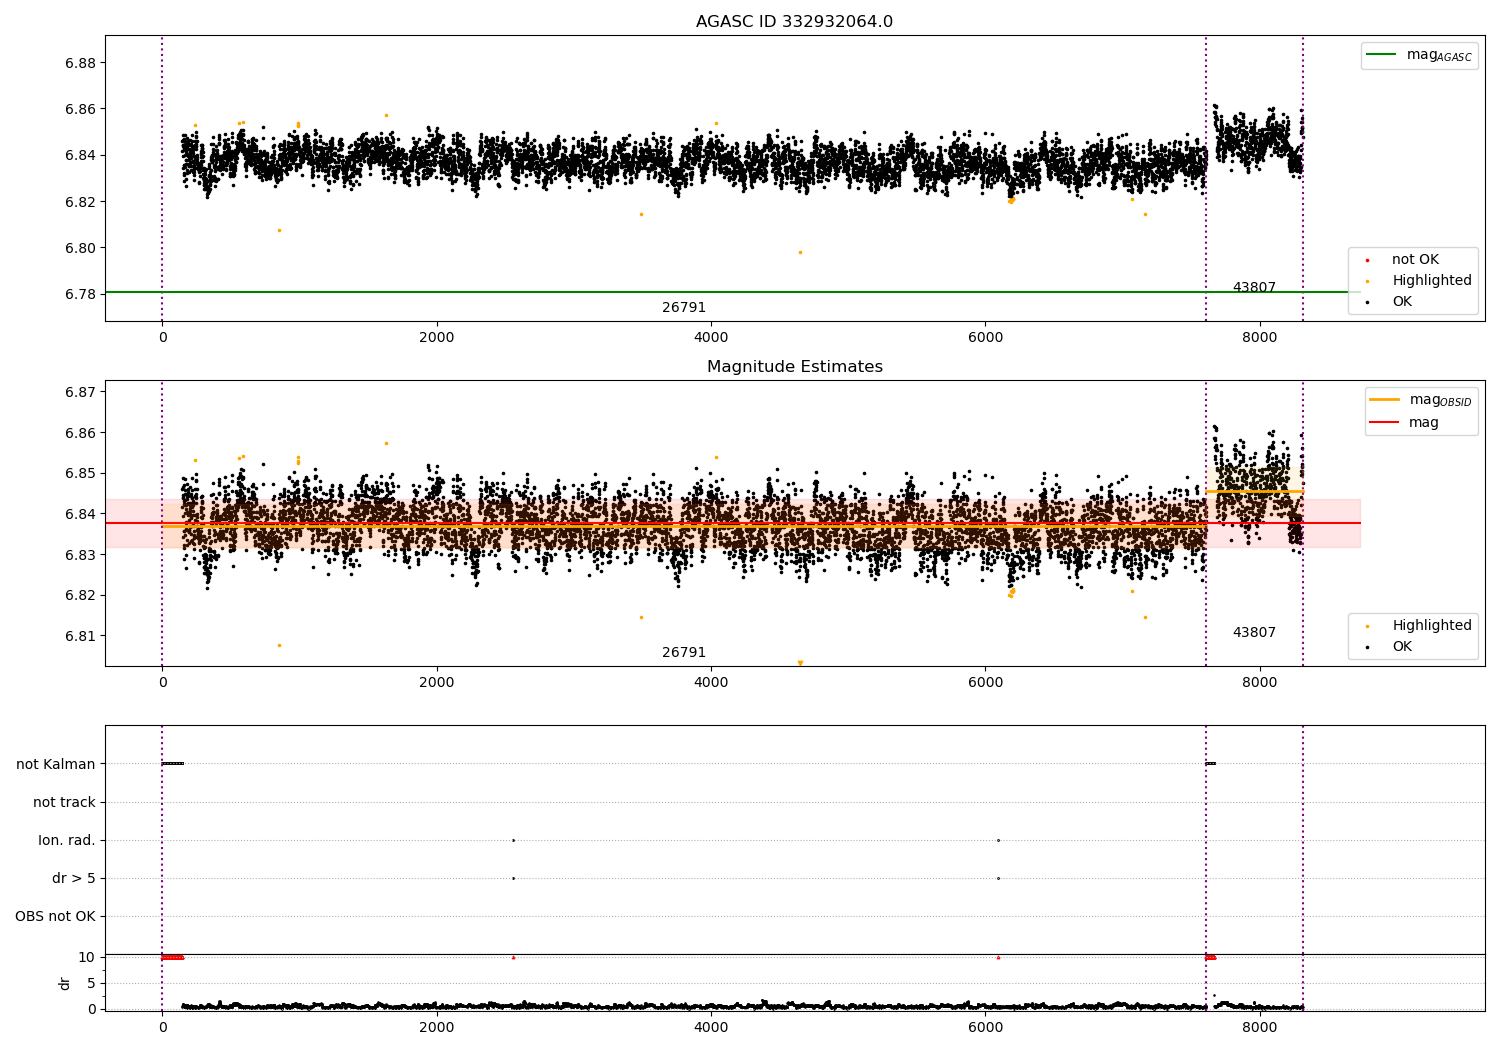Click the "6.83" y-axis tick label

pos(80,555)
